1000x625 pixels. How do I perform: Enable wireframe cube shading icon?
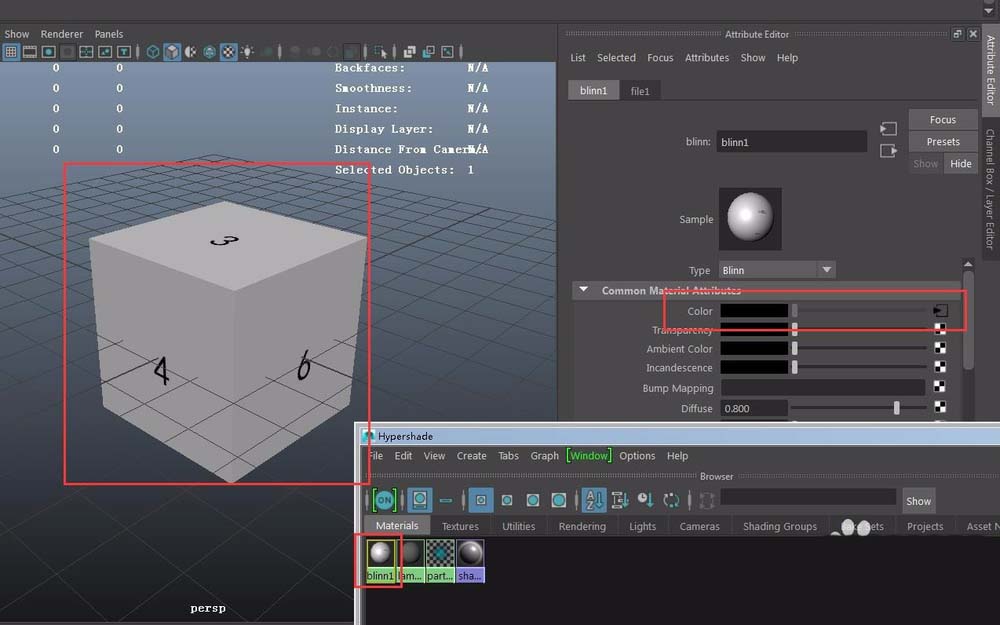(153, 52)
